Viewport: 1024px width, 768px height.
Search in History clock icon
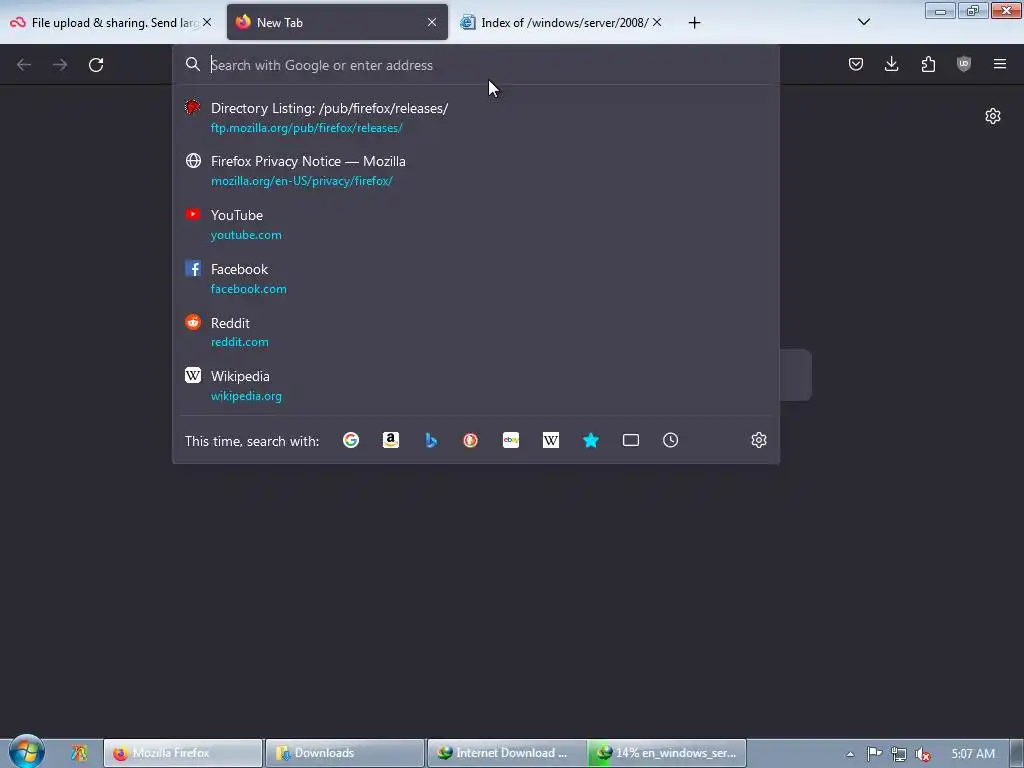click(671, 440)
